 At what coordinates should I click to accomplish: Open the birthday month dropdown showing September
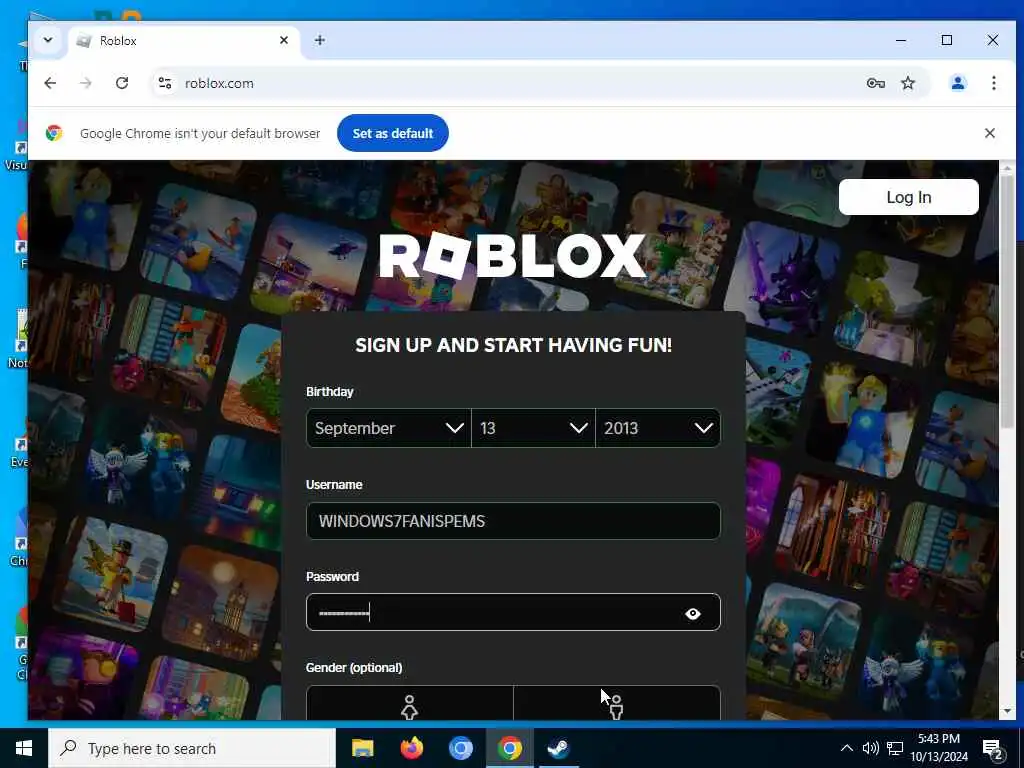[389, 428]
